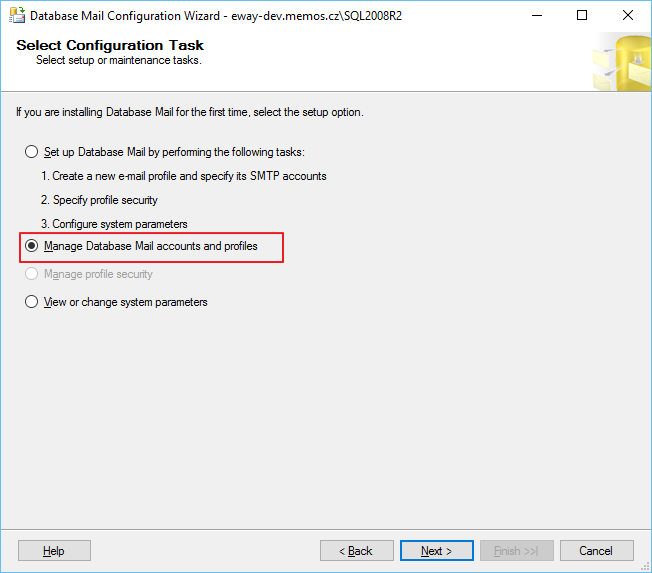The image size is (652, 573).
Task: Click the resize grip in the window corner
Action: tap(645, 566)
